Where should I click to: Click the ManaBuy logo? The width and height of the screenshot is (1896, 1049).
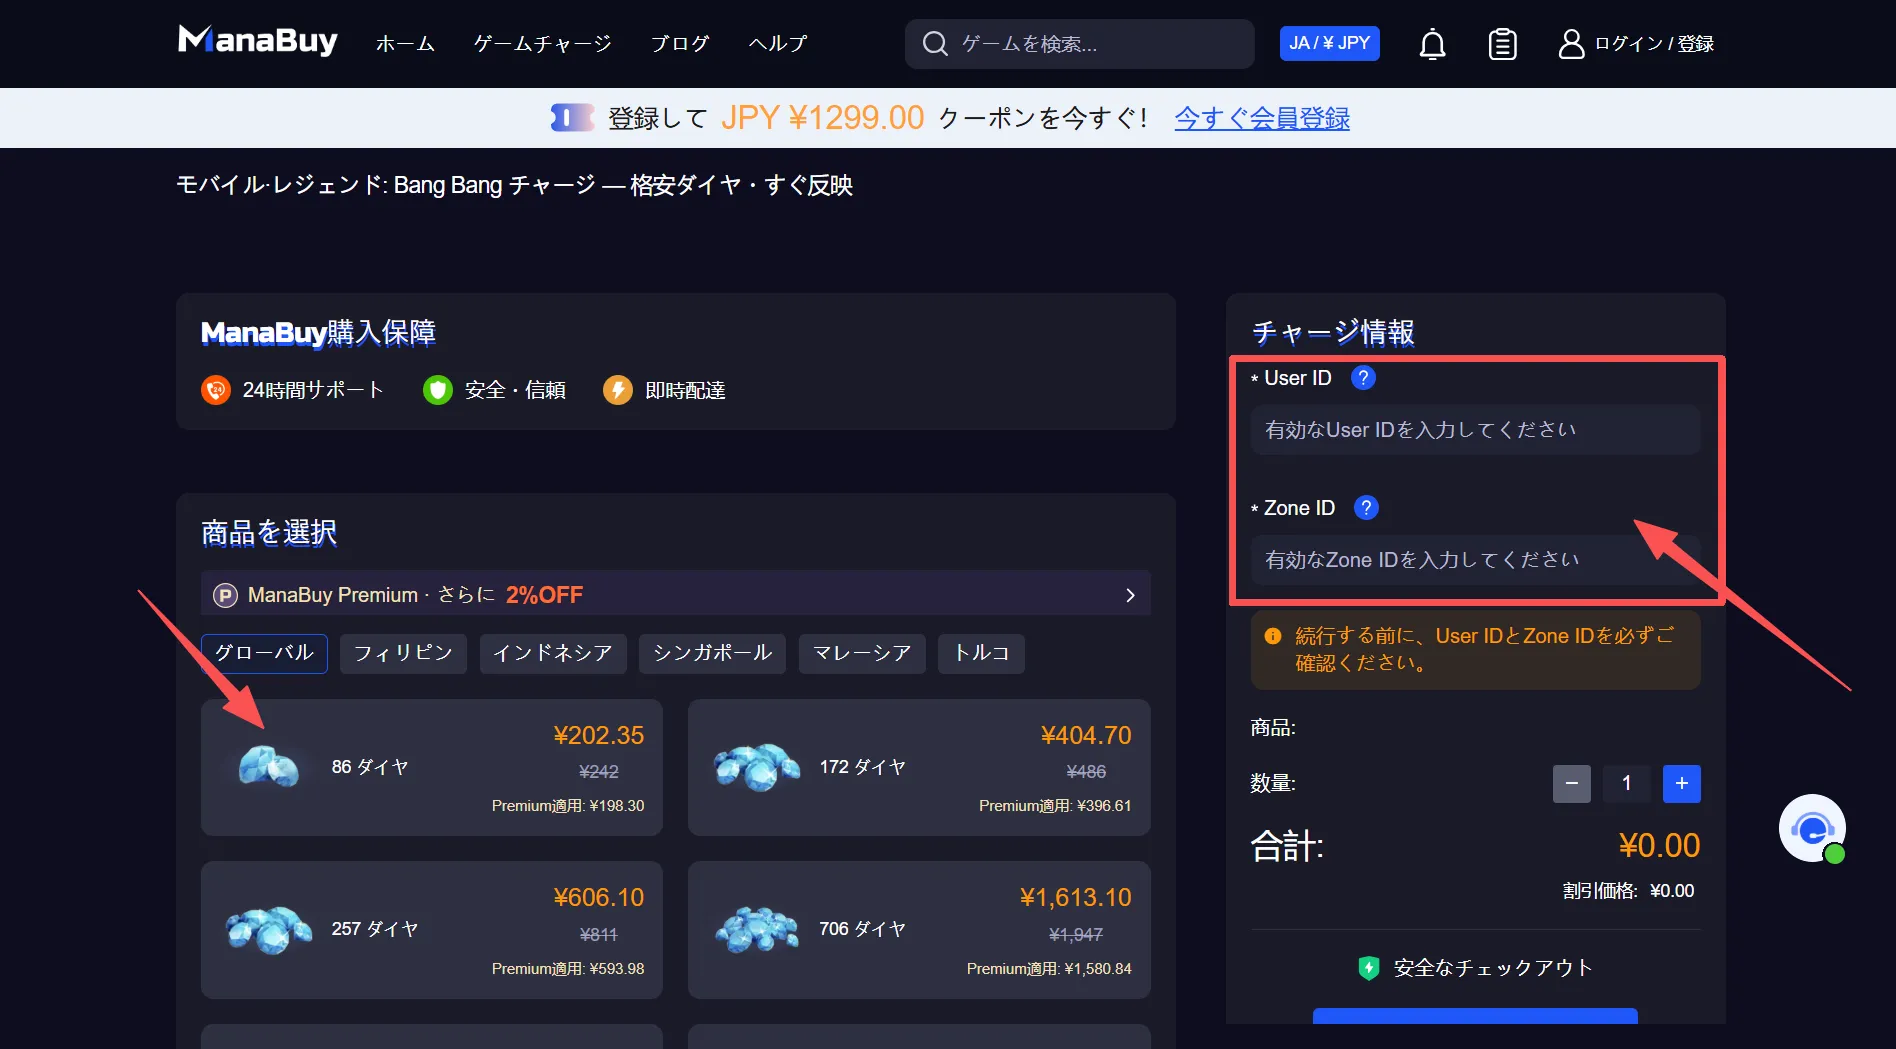click(258, 41)
